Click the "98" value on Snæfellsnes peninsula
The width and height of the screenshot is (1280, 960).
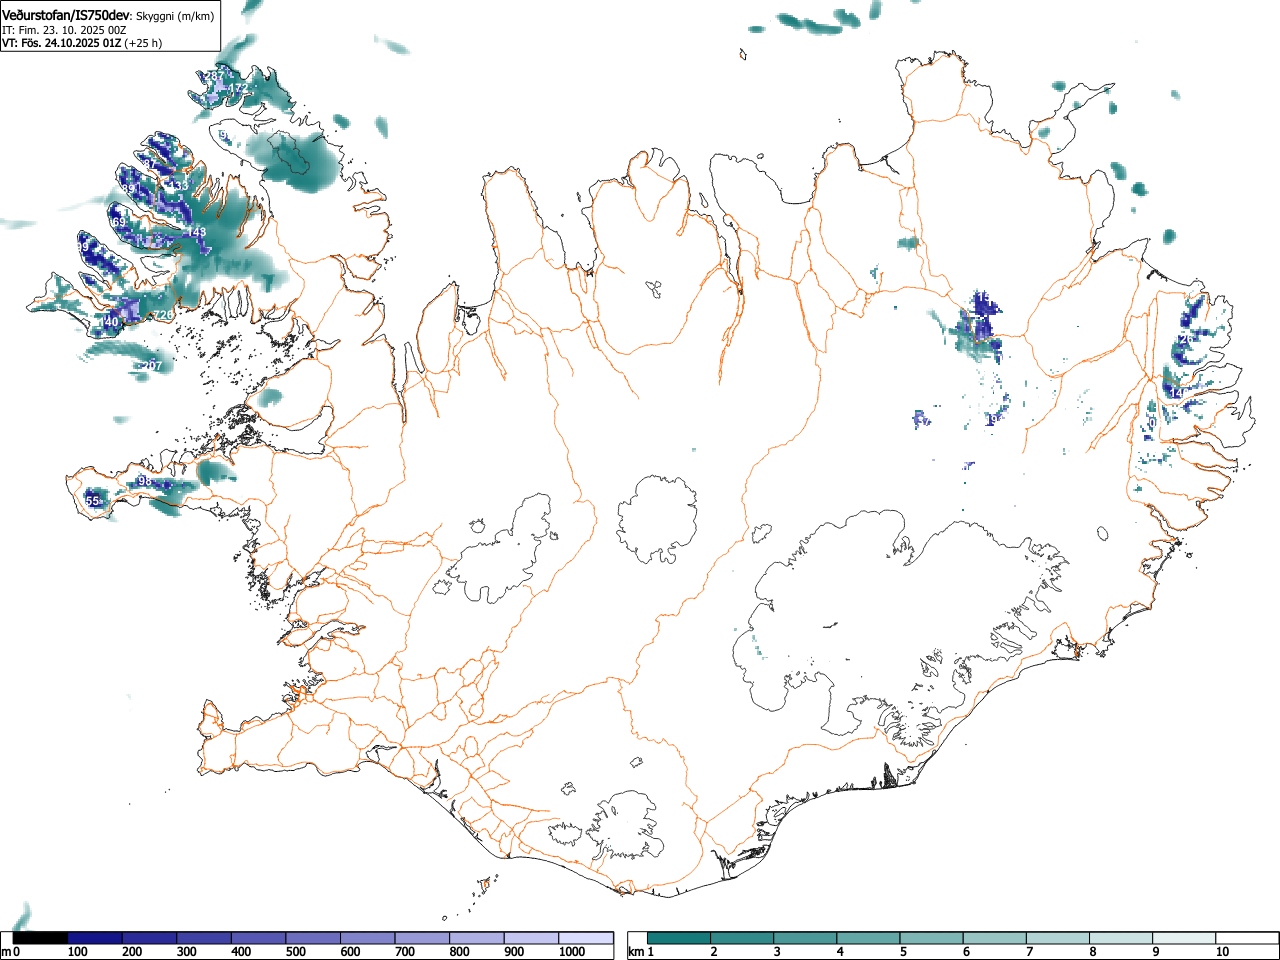coord(145,482)
